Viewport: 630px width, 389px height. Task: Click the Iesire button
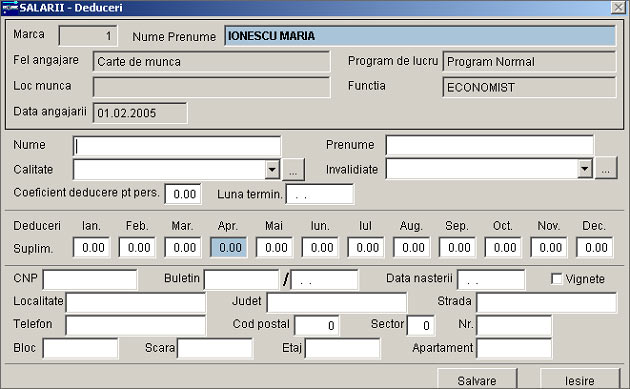[580, 379]
